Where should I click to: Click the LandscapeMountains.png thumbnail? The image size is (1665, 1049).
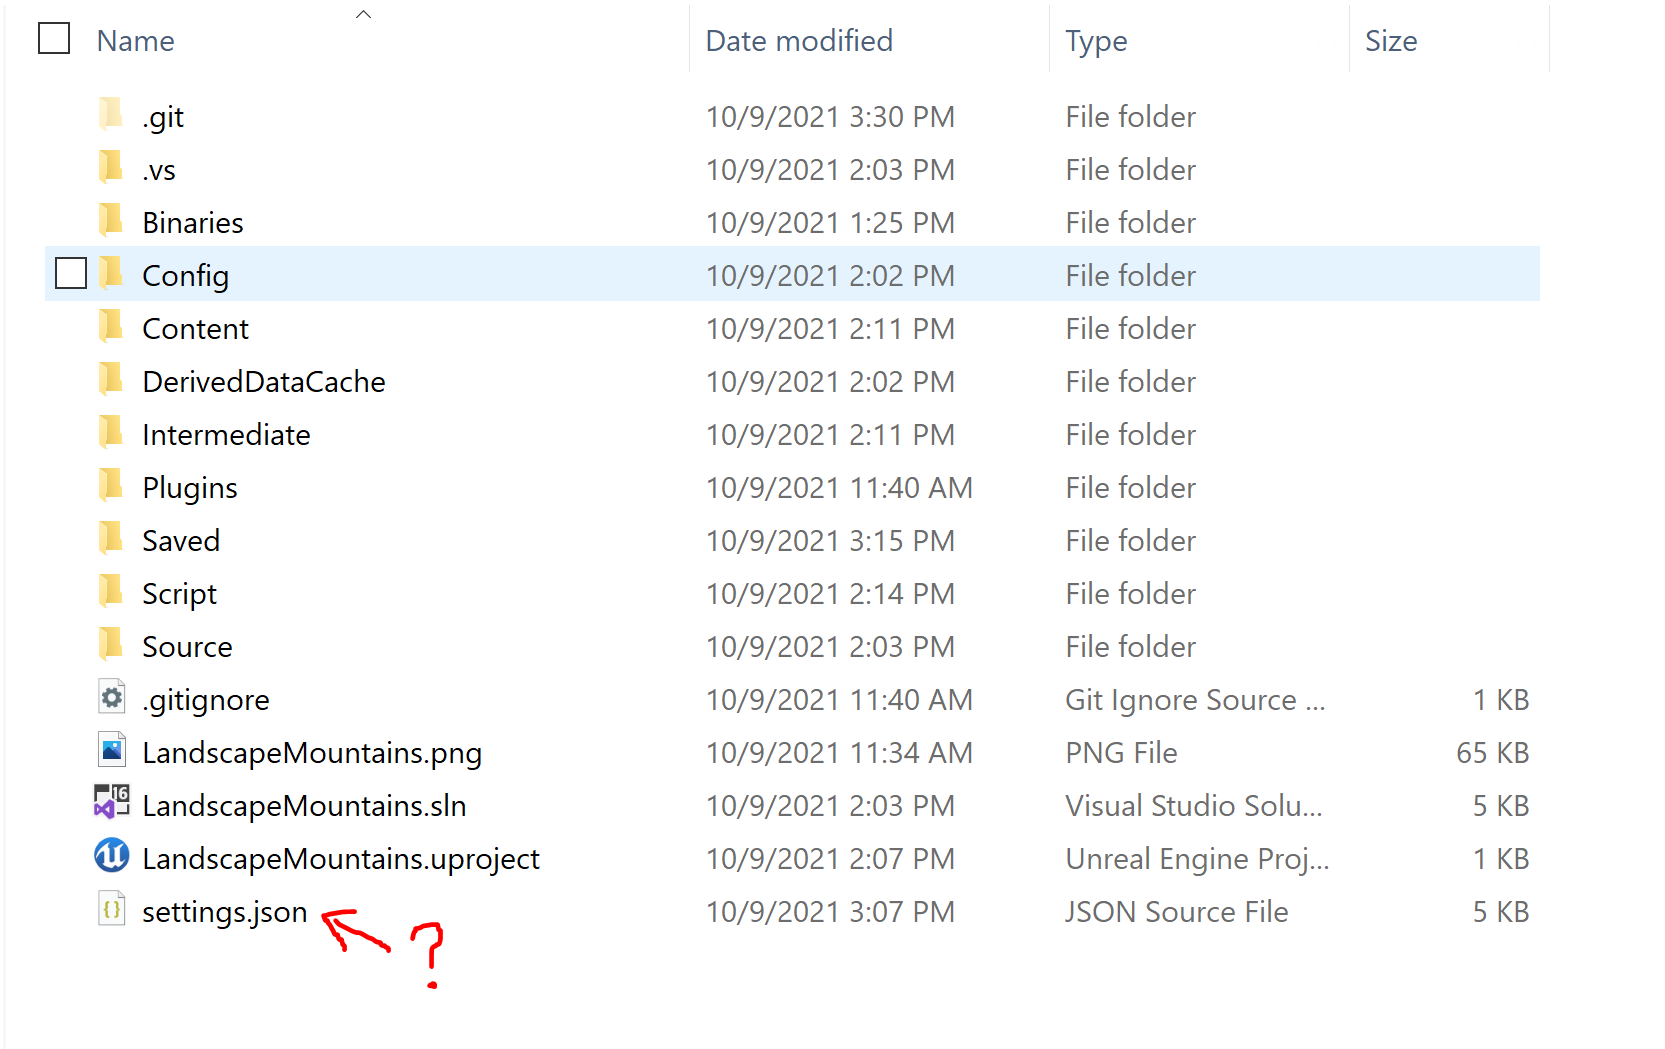111,751
